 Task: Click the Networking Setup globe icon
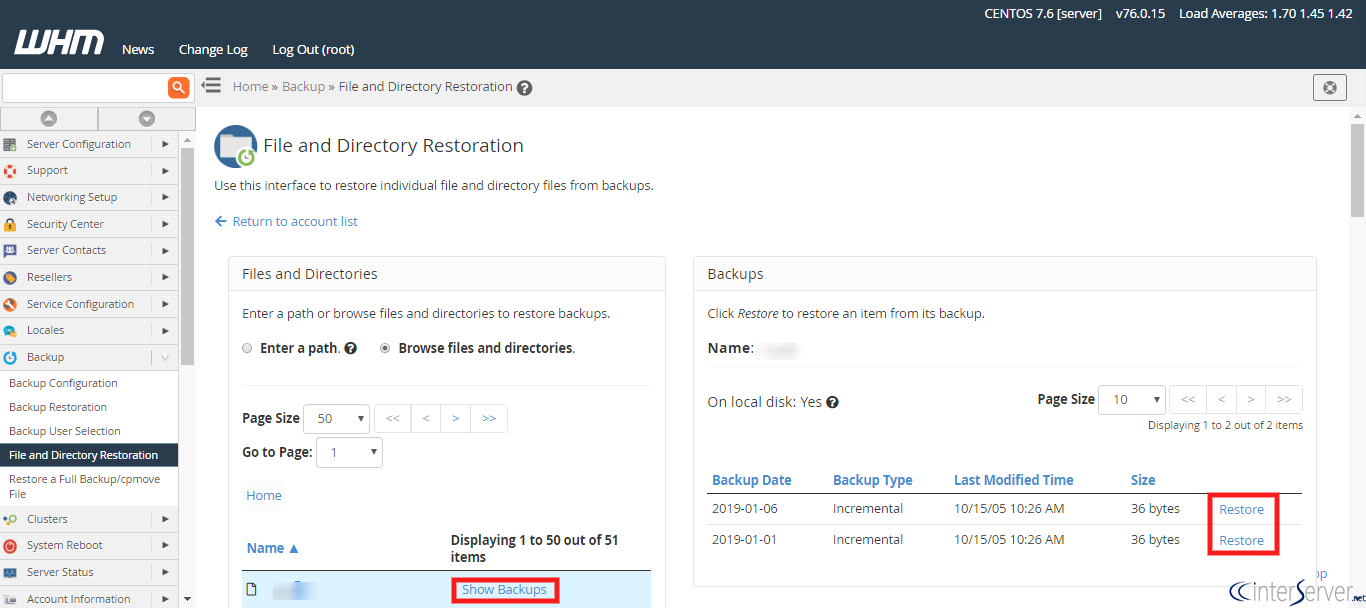(10, 198)
